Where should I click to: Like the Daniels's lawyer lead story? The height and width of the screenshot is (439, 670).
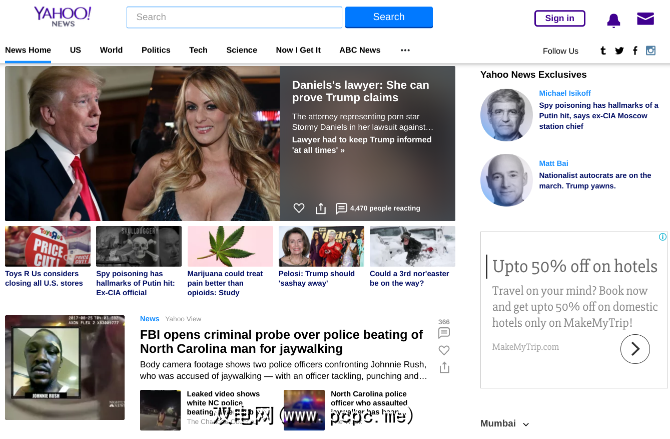point(299,208)
